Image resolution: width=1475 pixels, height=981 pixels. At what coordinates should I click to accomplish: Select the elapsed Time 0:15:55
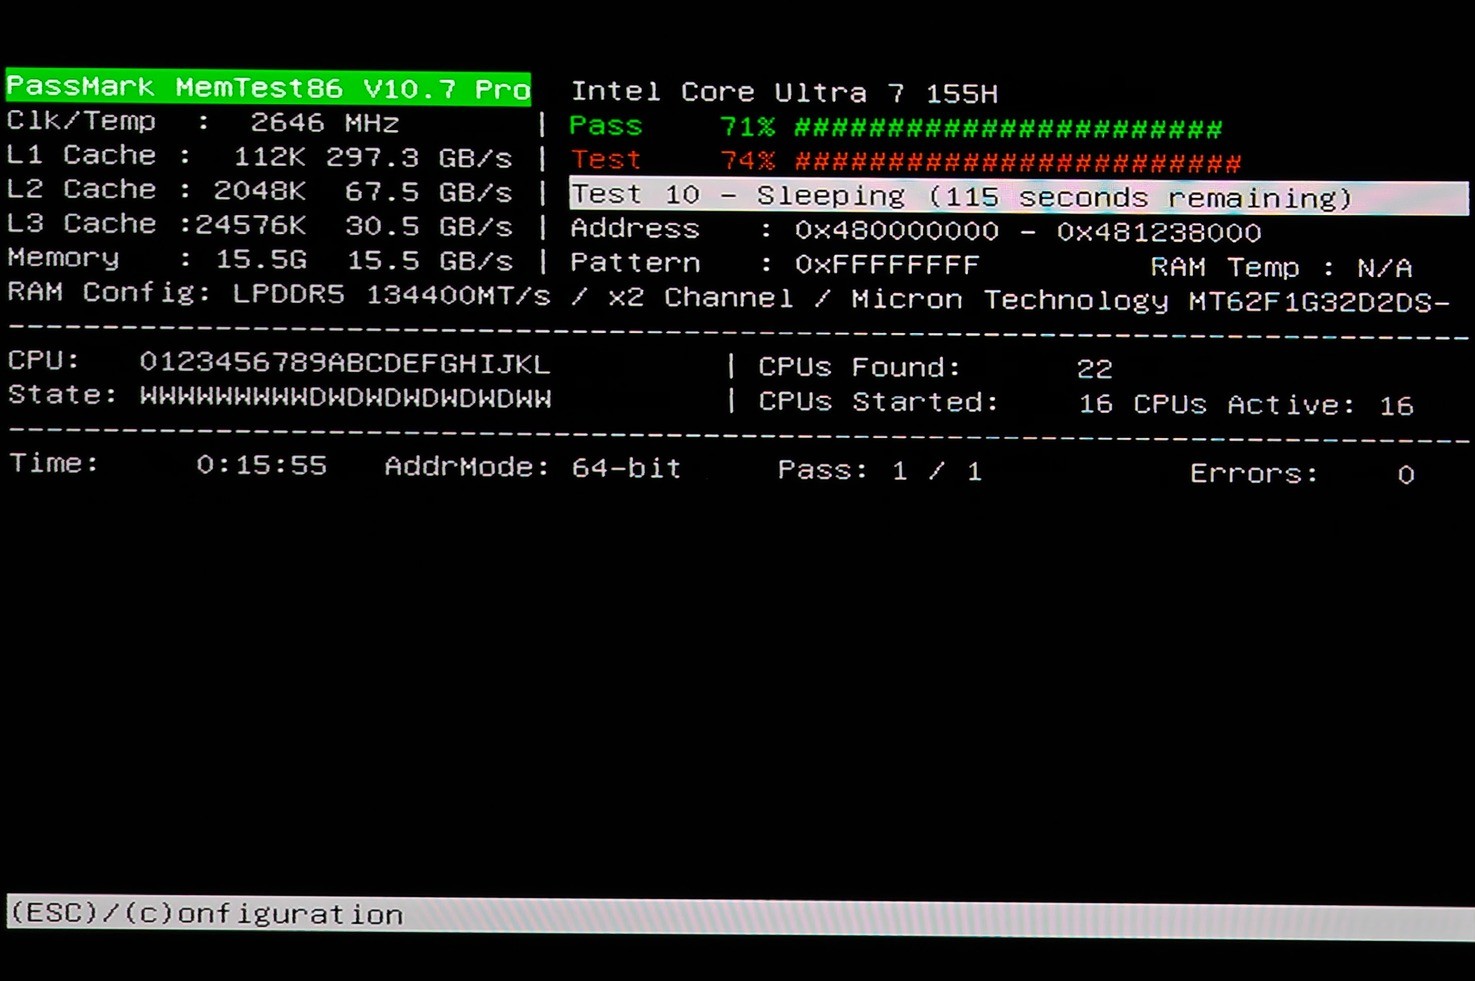[x=261, y=465]
